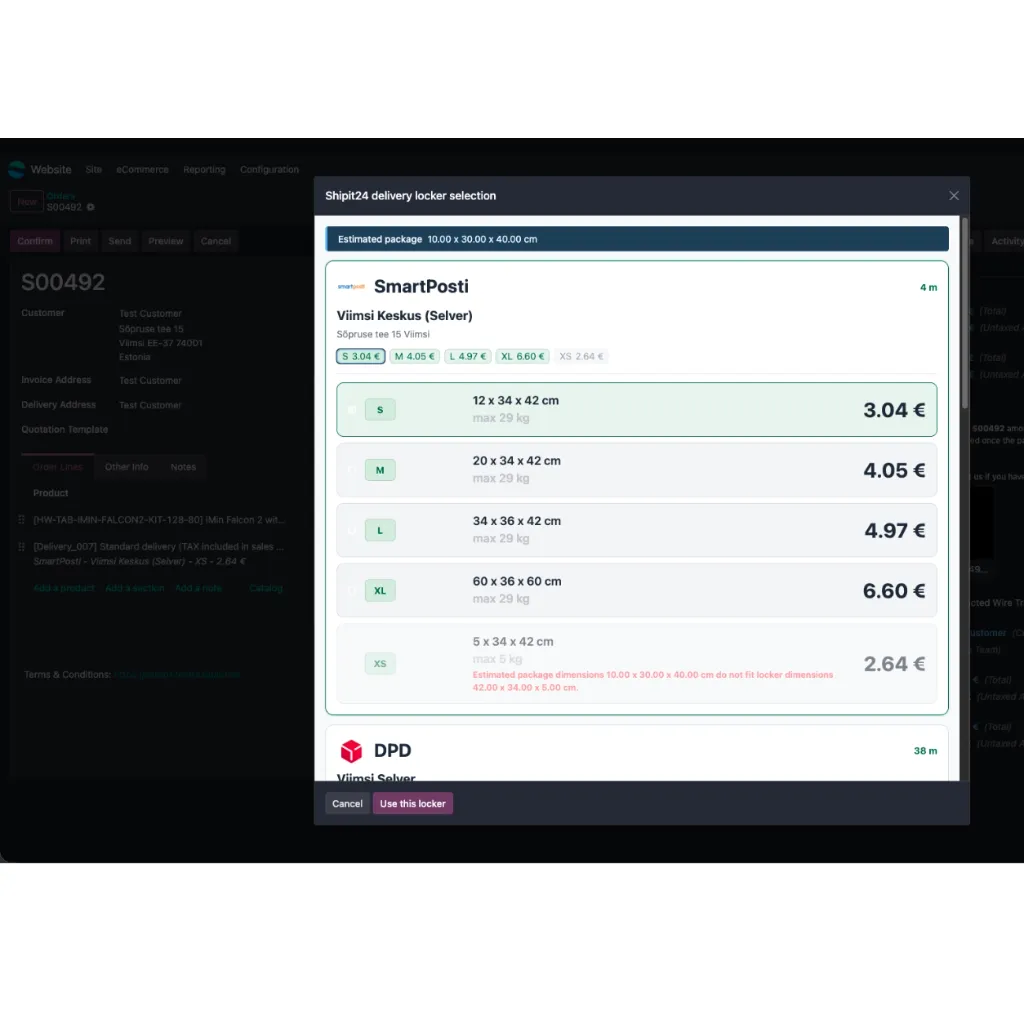Click the 6.60 € price
1024x1024 pixels.
(x=893, y=591)
